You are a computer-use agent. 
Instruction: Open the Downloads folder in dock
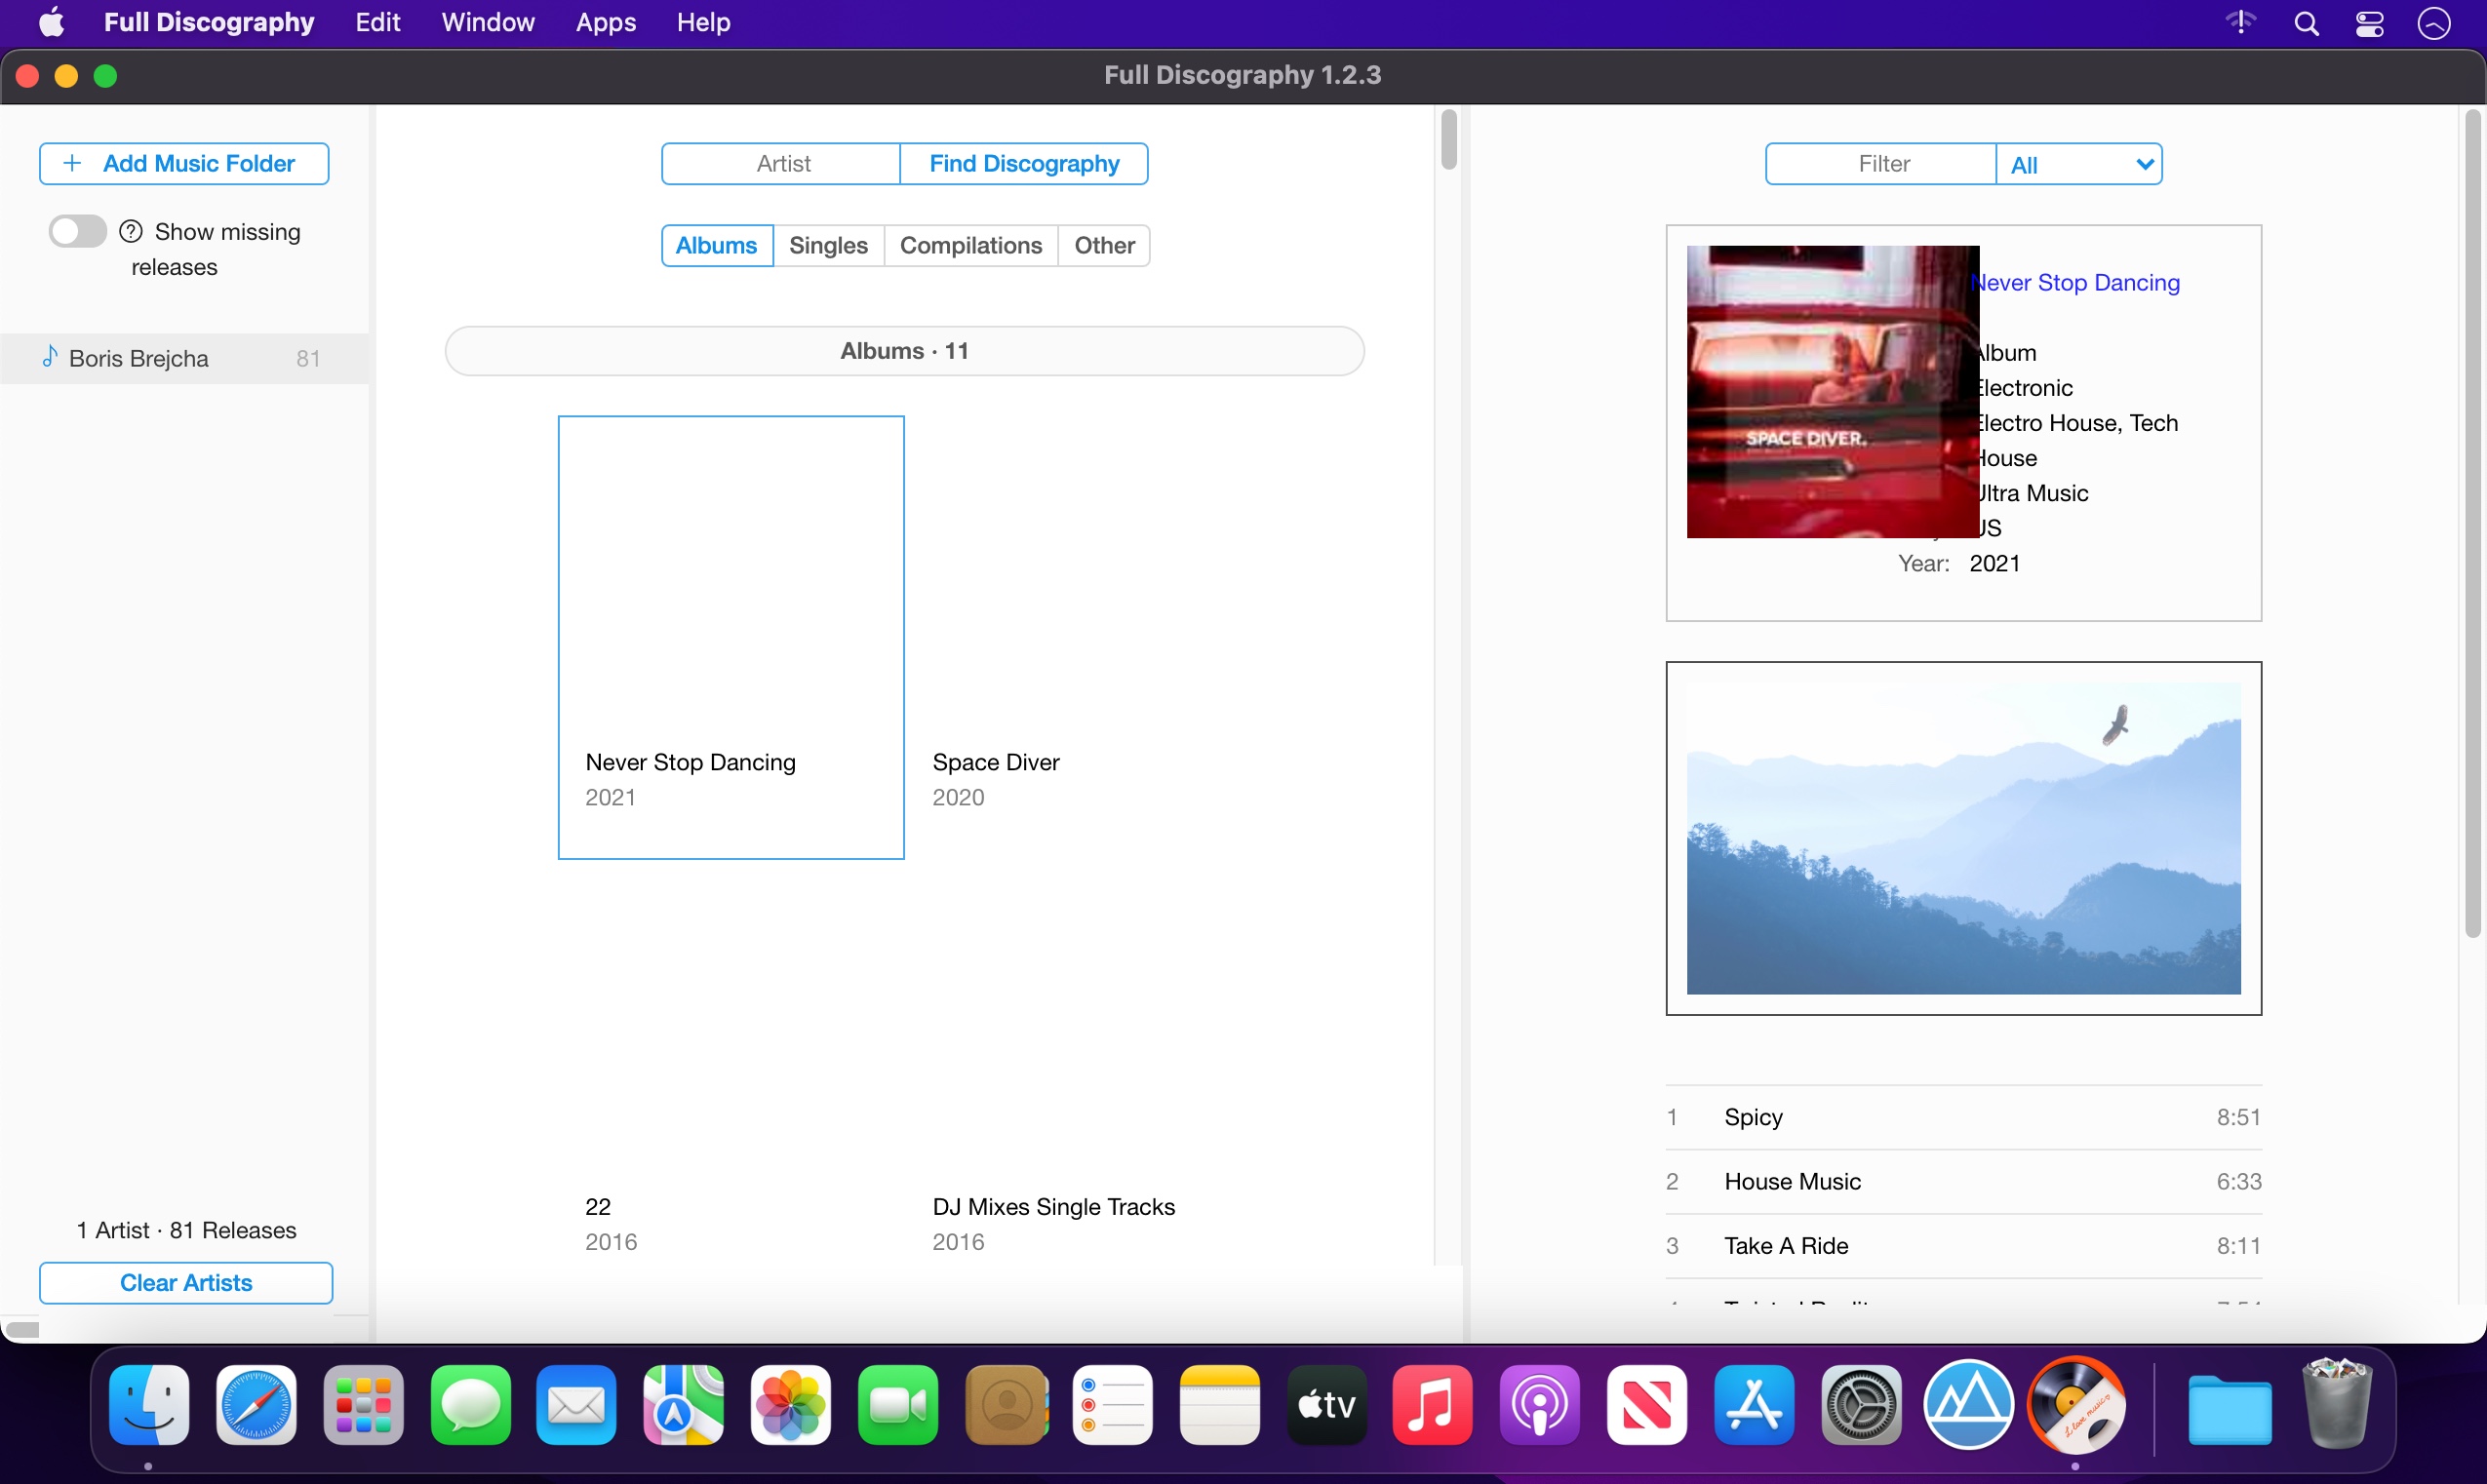click(2229, 1408)
